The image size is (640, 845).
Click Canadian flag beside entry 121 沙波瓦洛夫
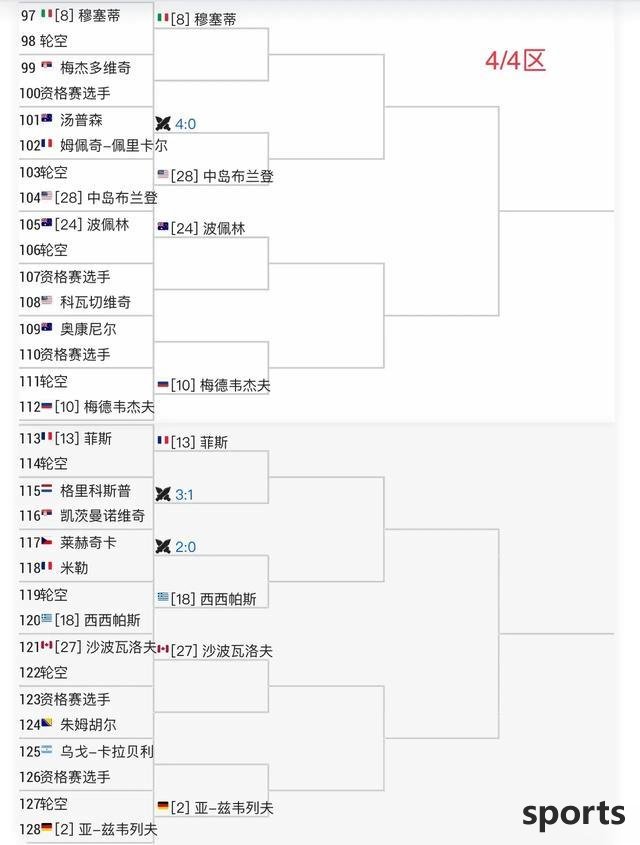coord(46,645)
